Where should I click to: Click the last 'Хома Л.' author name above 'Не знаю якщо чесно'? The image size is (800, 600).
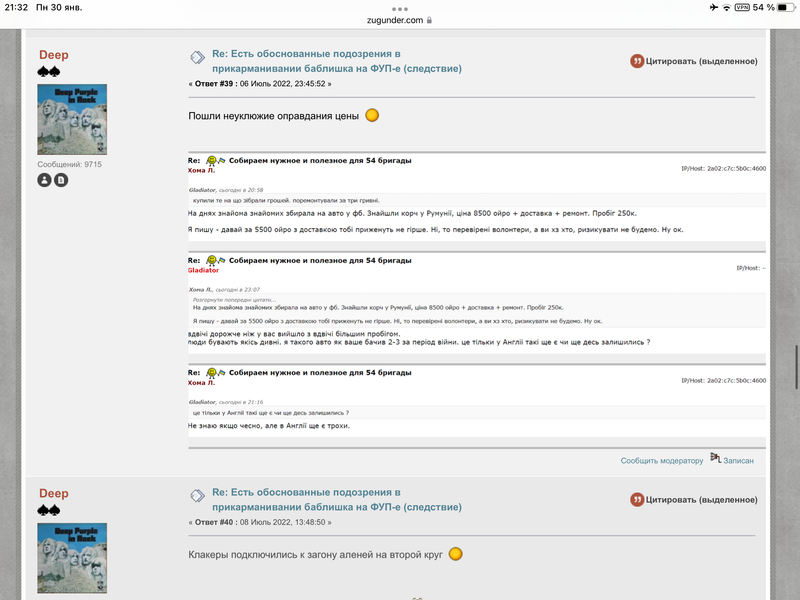pos(202,383)
